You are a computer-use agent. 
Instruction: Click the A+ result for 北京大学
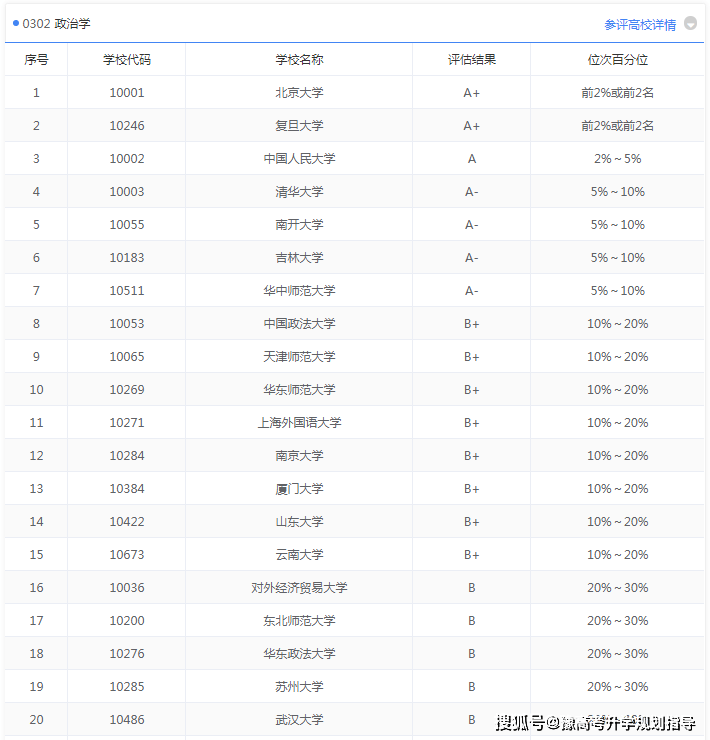click(472, 93)
